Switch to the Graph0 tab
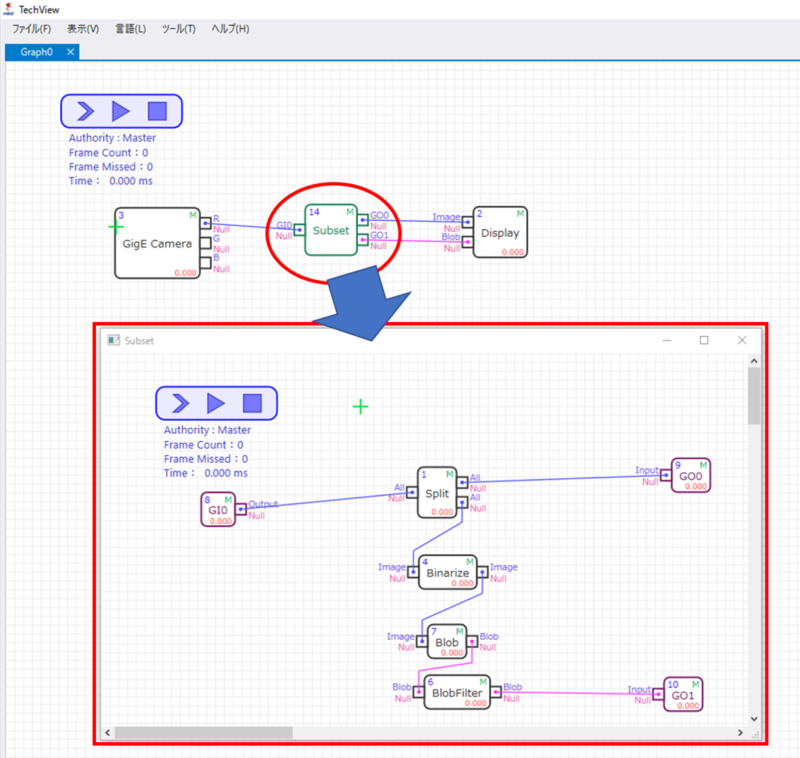 click(37, 52)
